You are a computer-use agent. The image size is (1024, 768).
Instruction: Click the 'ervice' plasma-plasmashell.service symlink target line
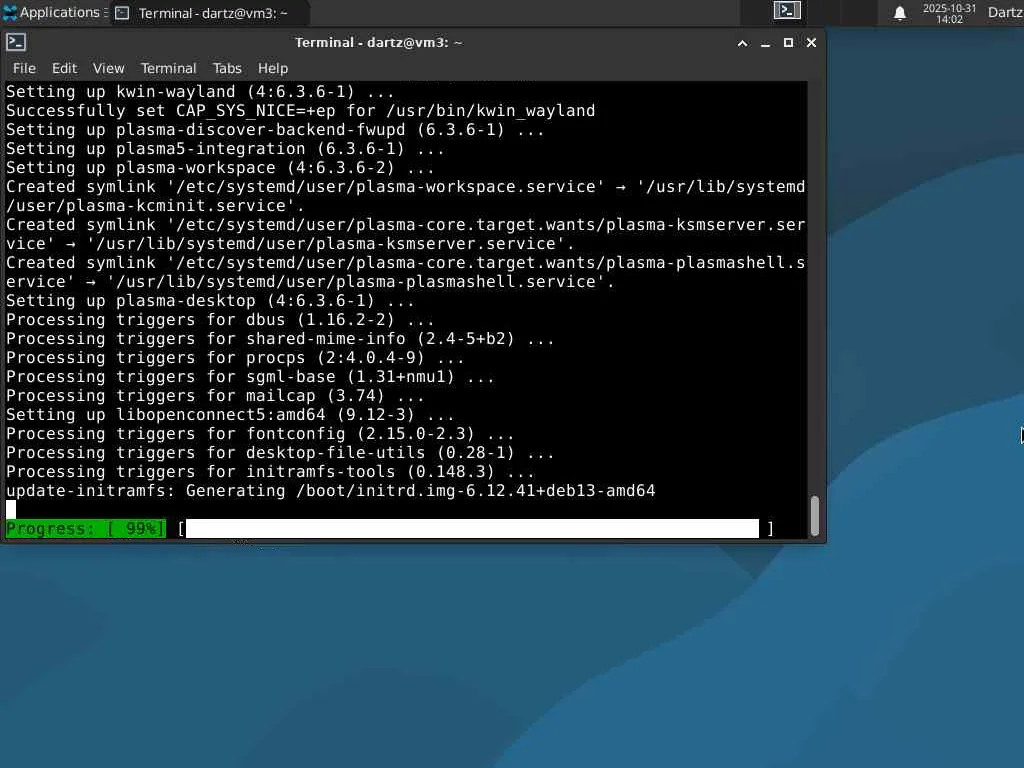[x=310, y=281]
